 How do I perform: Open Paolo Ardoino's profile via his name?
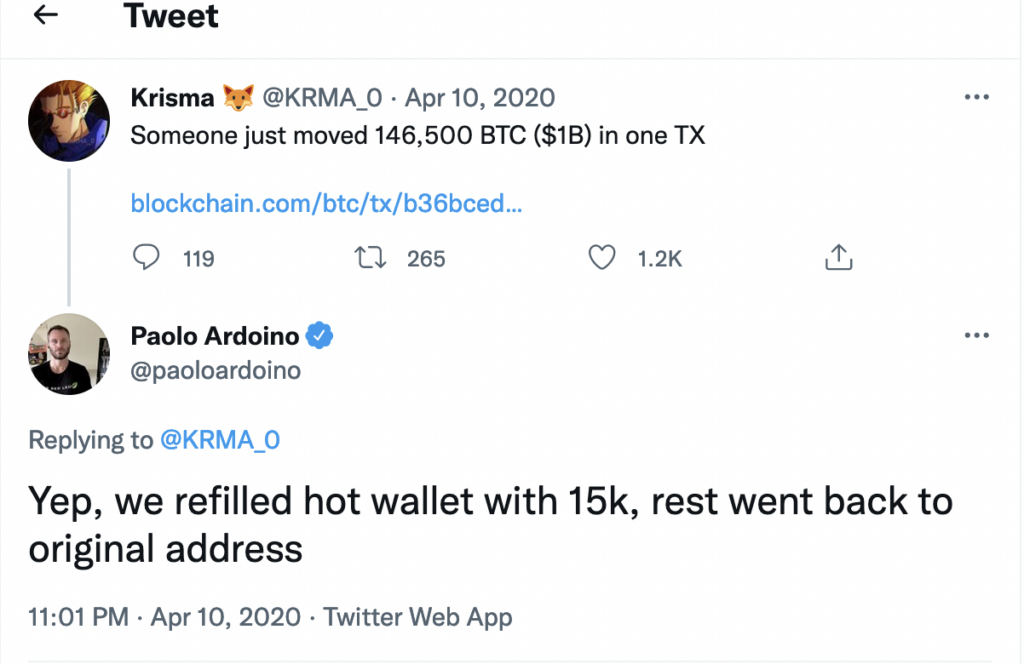pos(215,336)
